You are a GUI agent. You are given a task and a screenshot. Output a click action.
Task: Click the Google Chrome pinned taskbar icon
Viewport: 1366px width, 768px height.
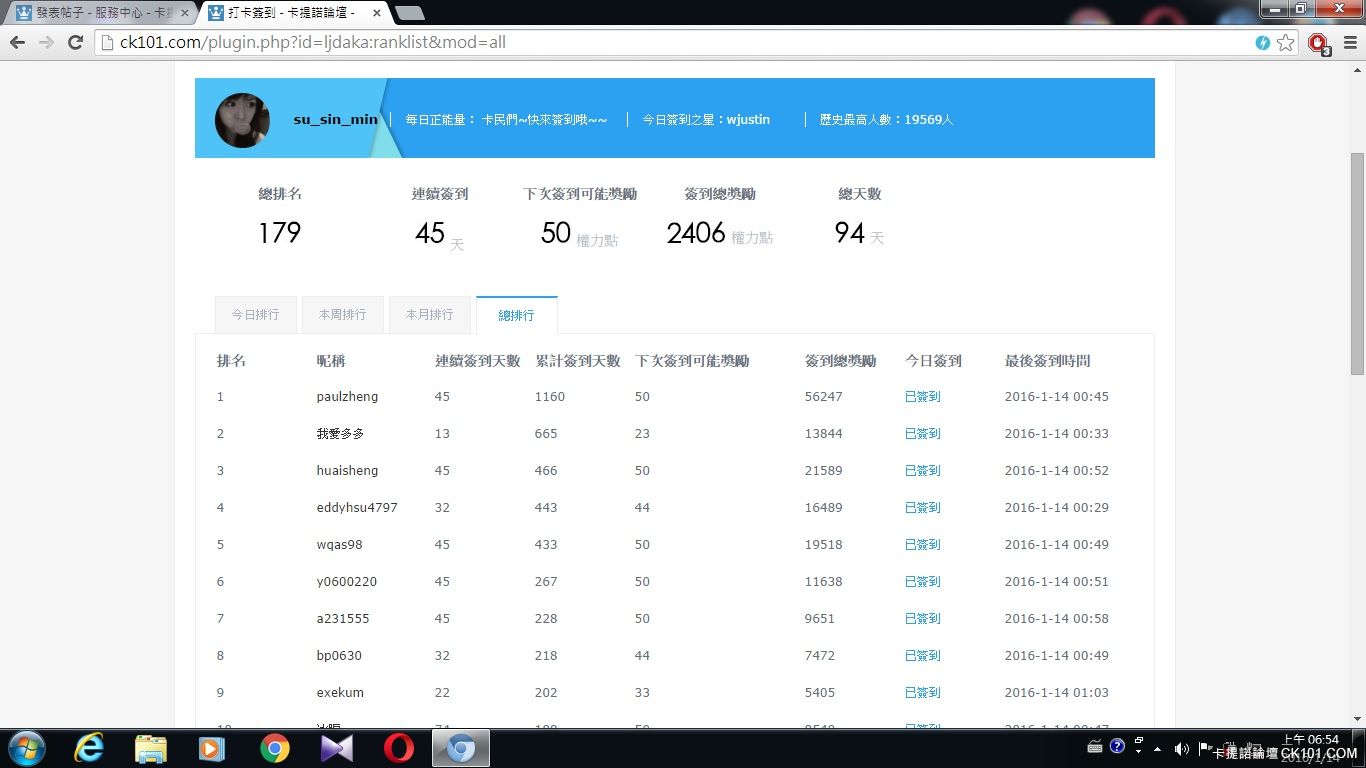[x=274, y=748]
